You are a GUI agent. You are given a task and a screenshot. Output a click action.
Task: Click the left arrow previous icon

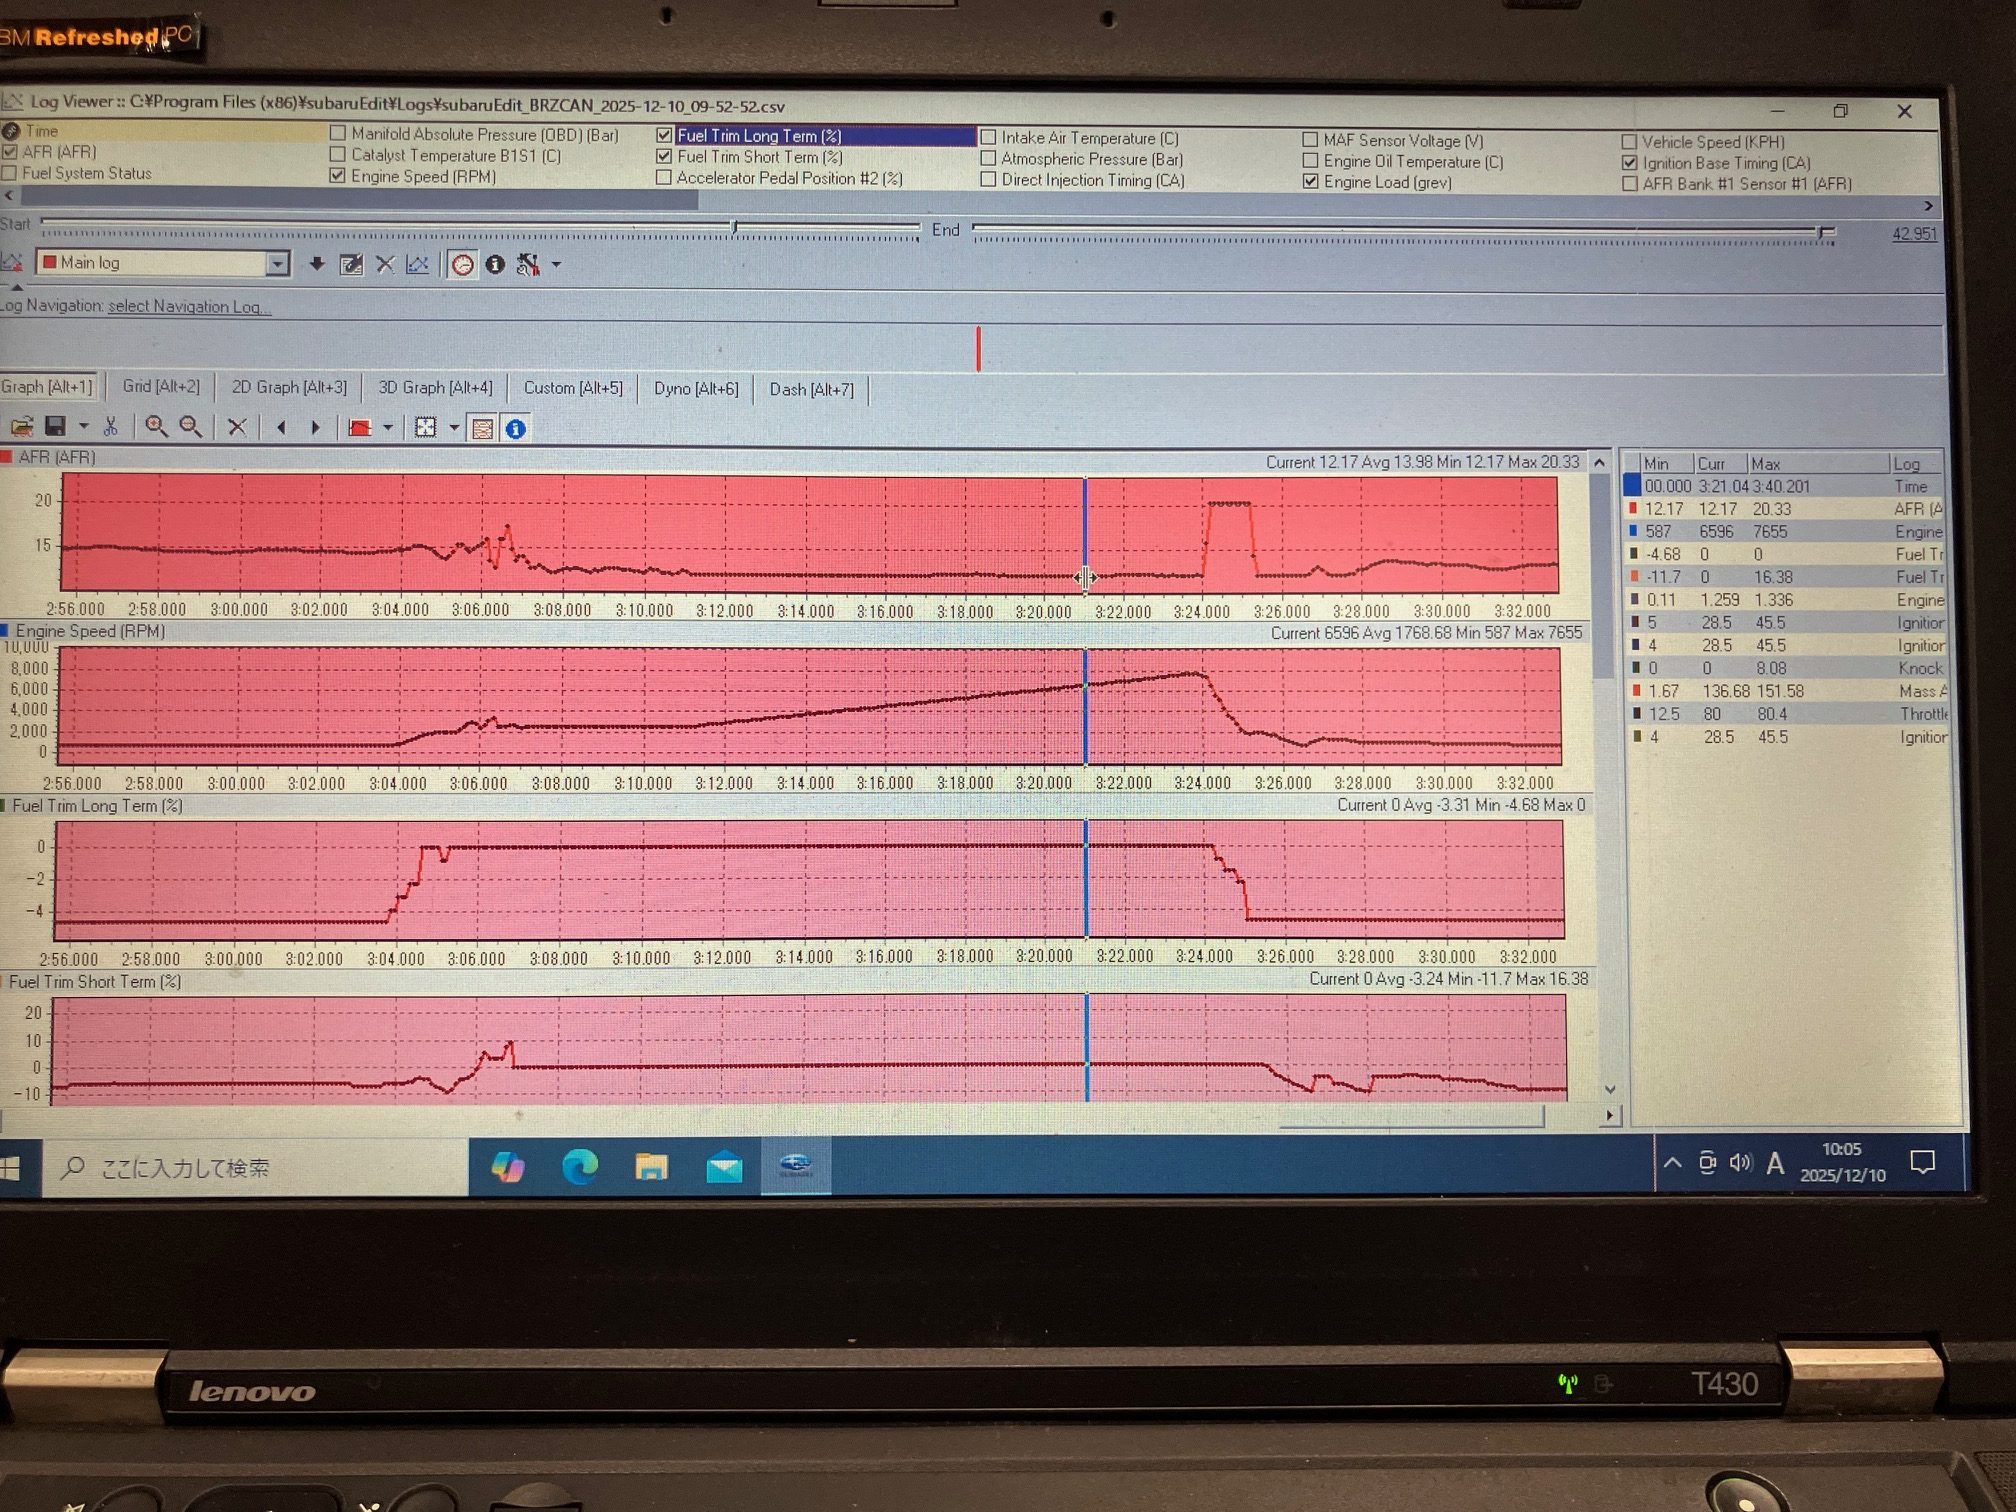point(282,428)
